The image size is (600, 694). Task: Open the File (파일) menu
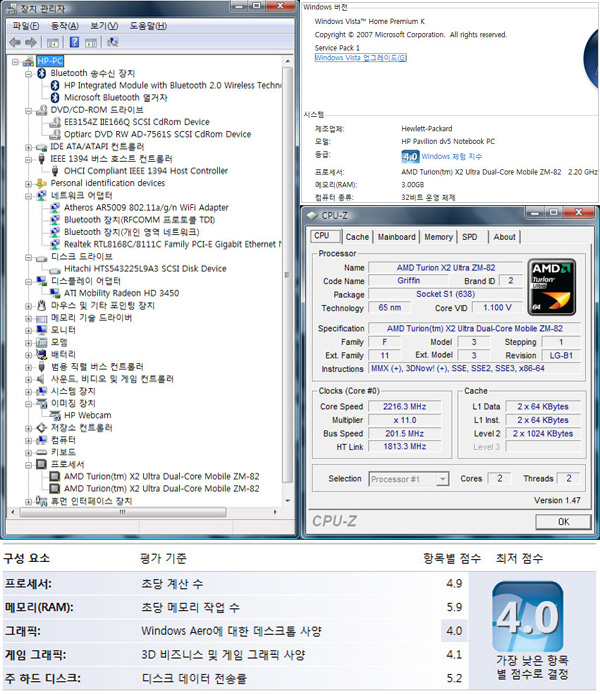click(x=26, y=26)
